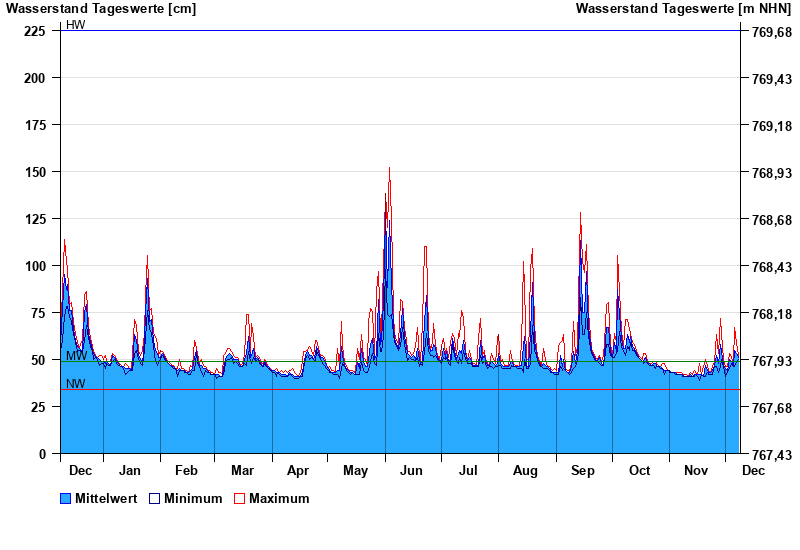Select the Minimum legend text
The height and width of the screenshot is (550, 800).
[193, 499]
